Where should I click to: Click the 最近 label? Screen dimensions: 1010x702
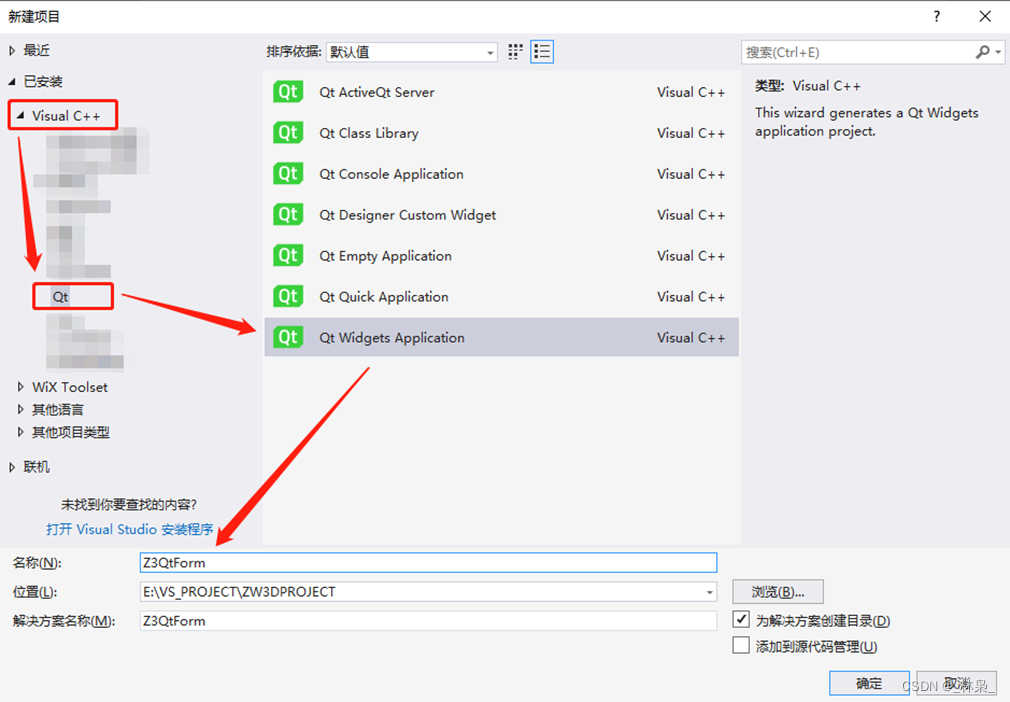tap(37, 50)
